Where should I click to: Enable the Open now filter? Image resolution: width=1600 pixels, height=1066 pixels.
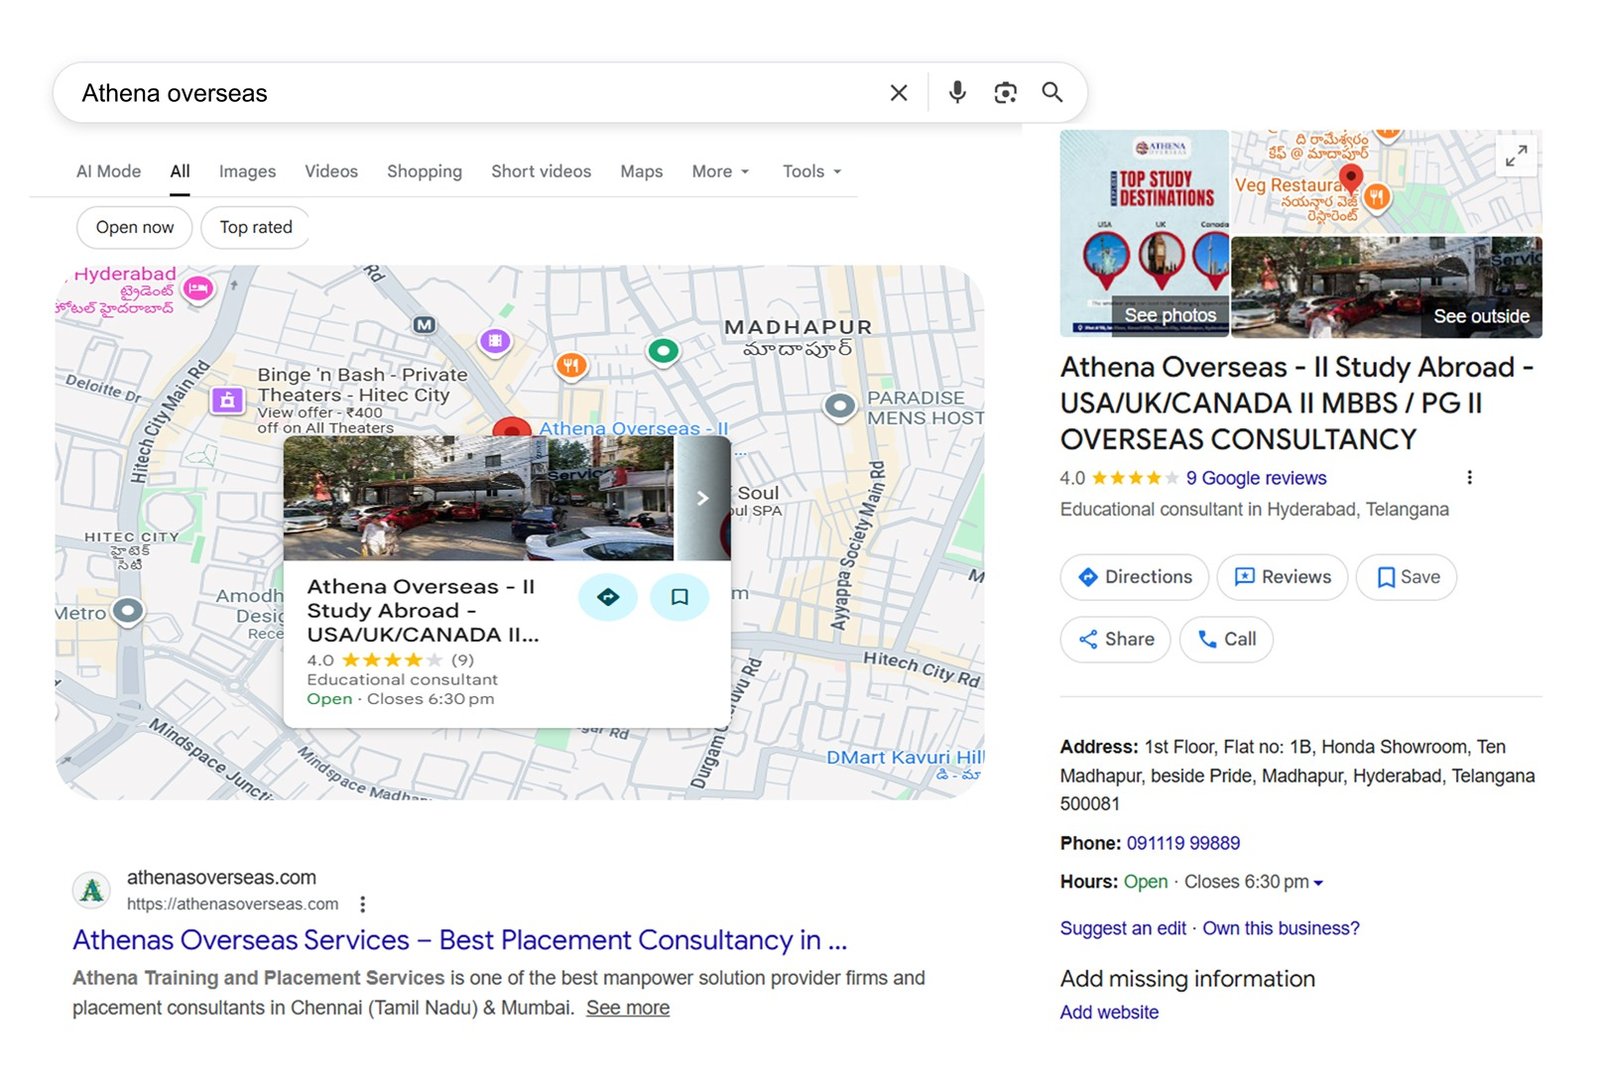[134, 227]
